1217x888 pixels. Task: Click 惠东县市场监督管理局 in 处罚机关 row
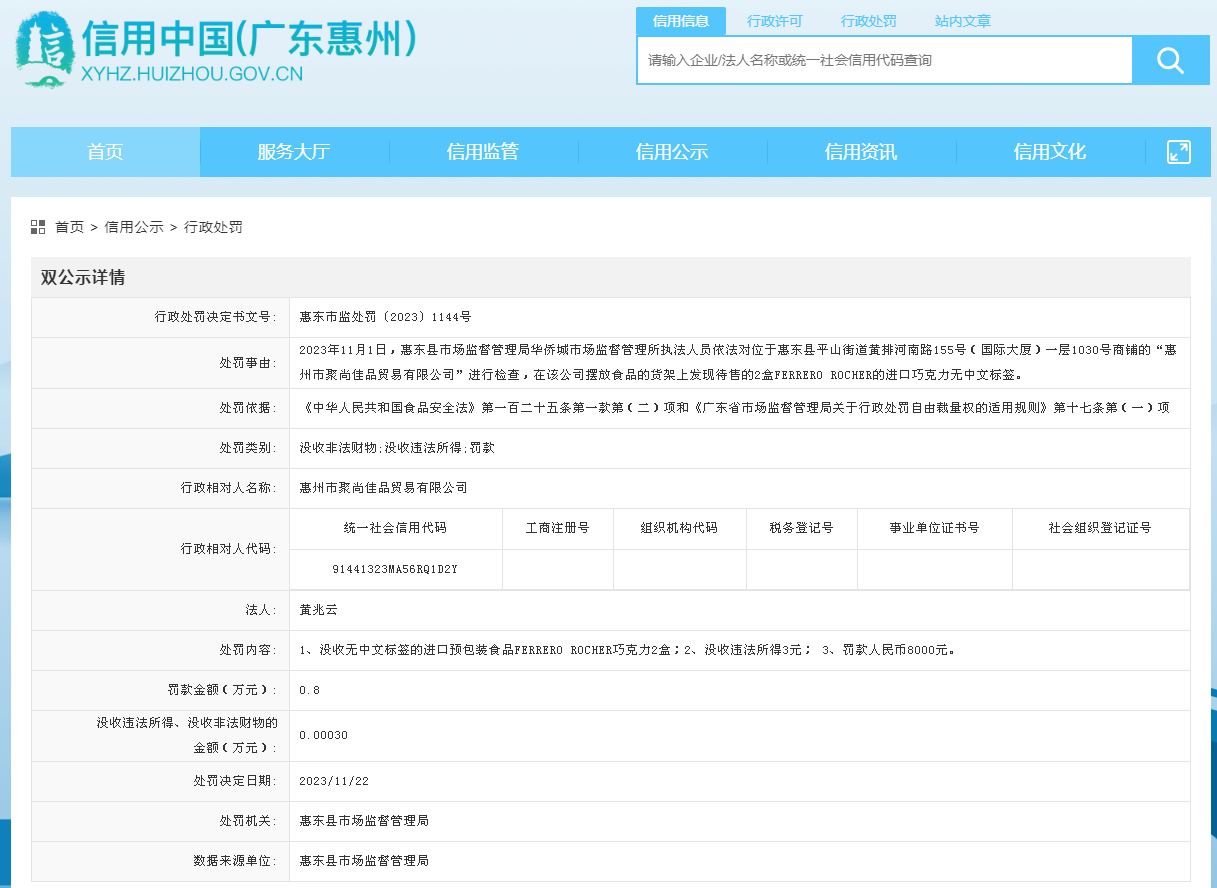click(x=364, y=820)
